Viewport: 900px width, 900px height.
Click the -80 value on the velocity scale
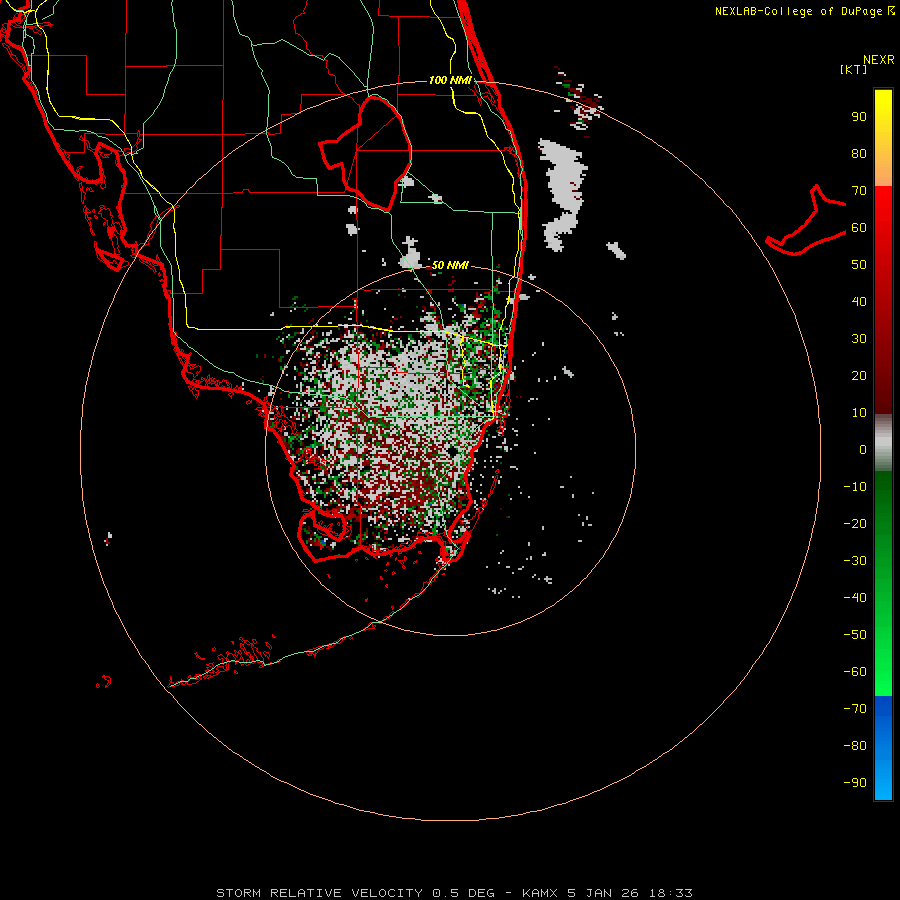855,746
